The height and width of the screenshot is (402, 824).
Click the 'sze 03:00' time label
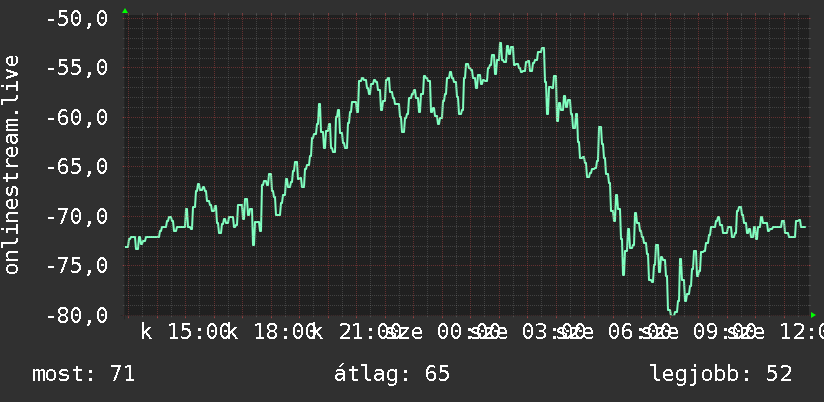click(529, 333)
